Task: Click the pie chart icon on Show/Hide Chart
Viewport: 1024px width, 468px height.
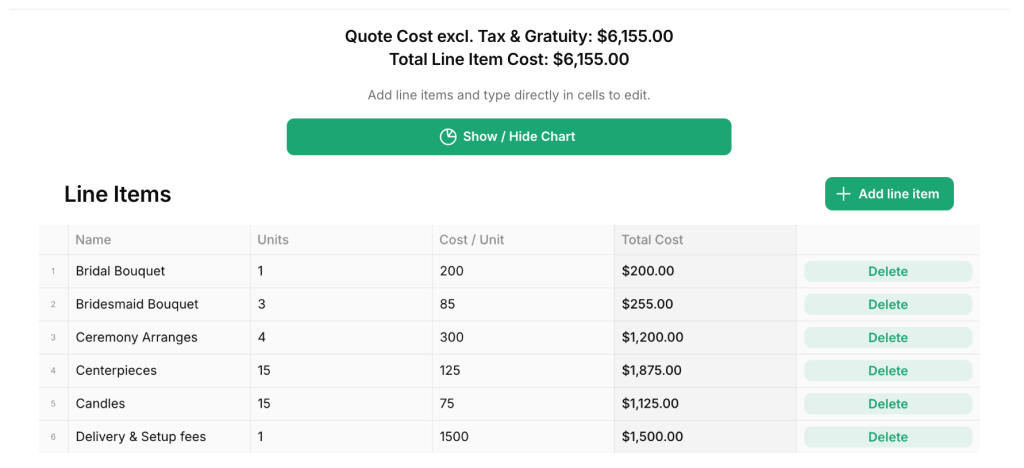Action: coord(448,137)
